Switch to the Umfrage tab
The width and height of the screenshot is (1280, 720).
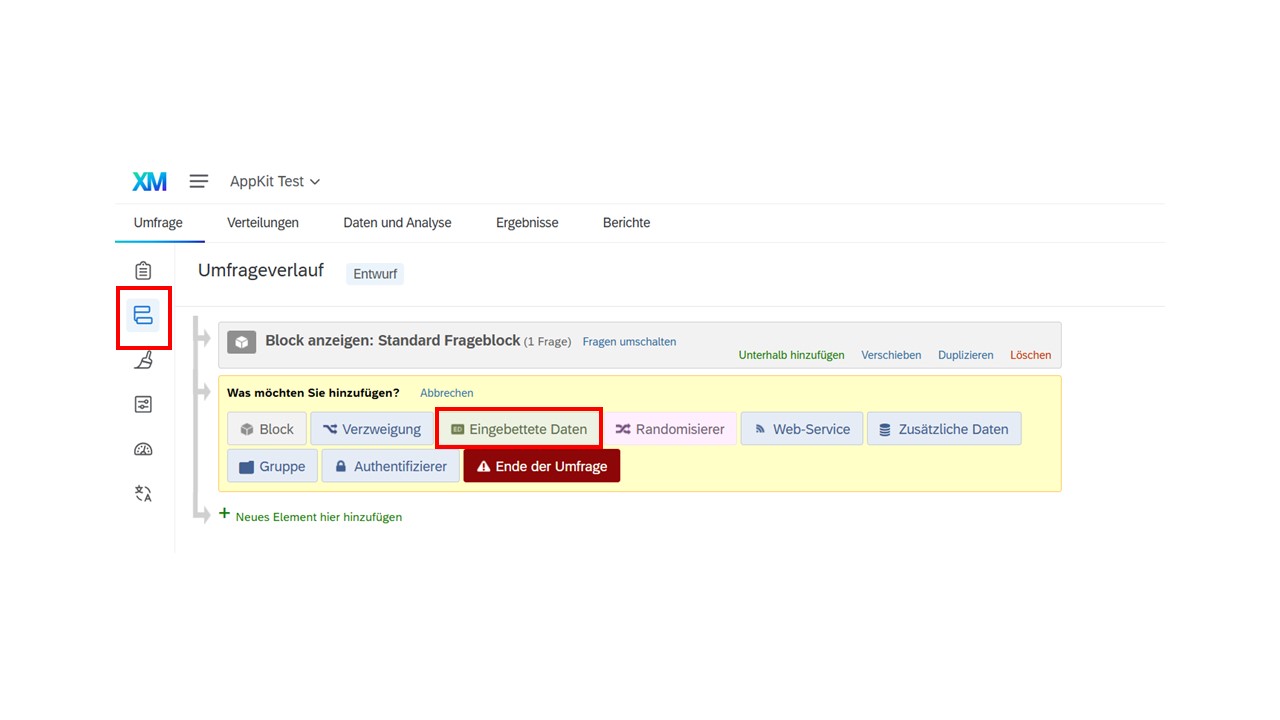(158, 222)
